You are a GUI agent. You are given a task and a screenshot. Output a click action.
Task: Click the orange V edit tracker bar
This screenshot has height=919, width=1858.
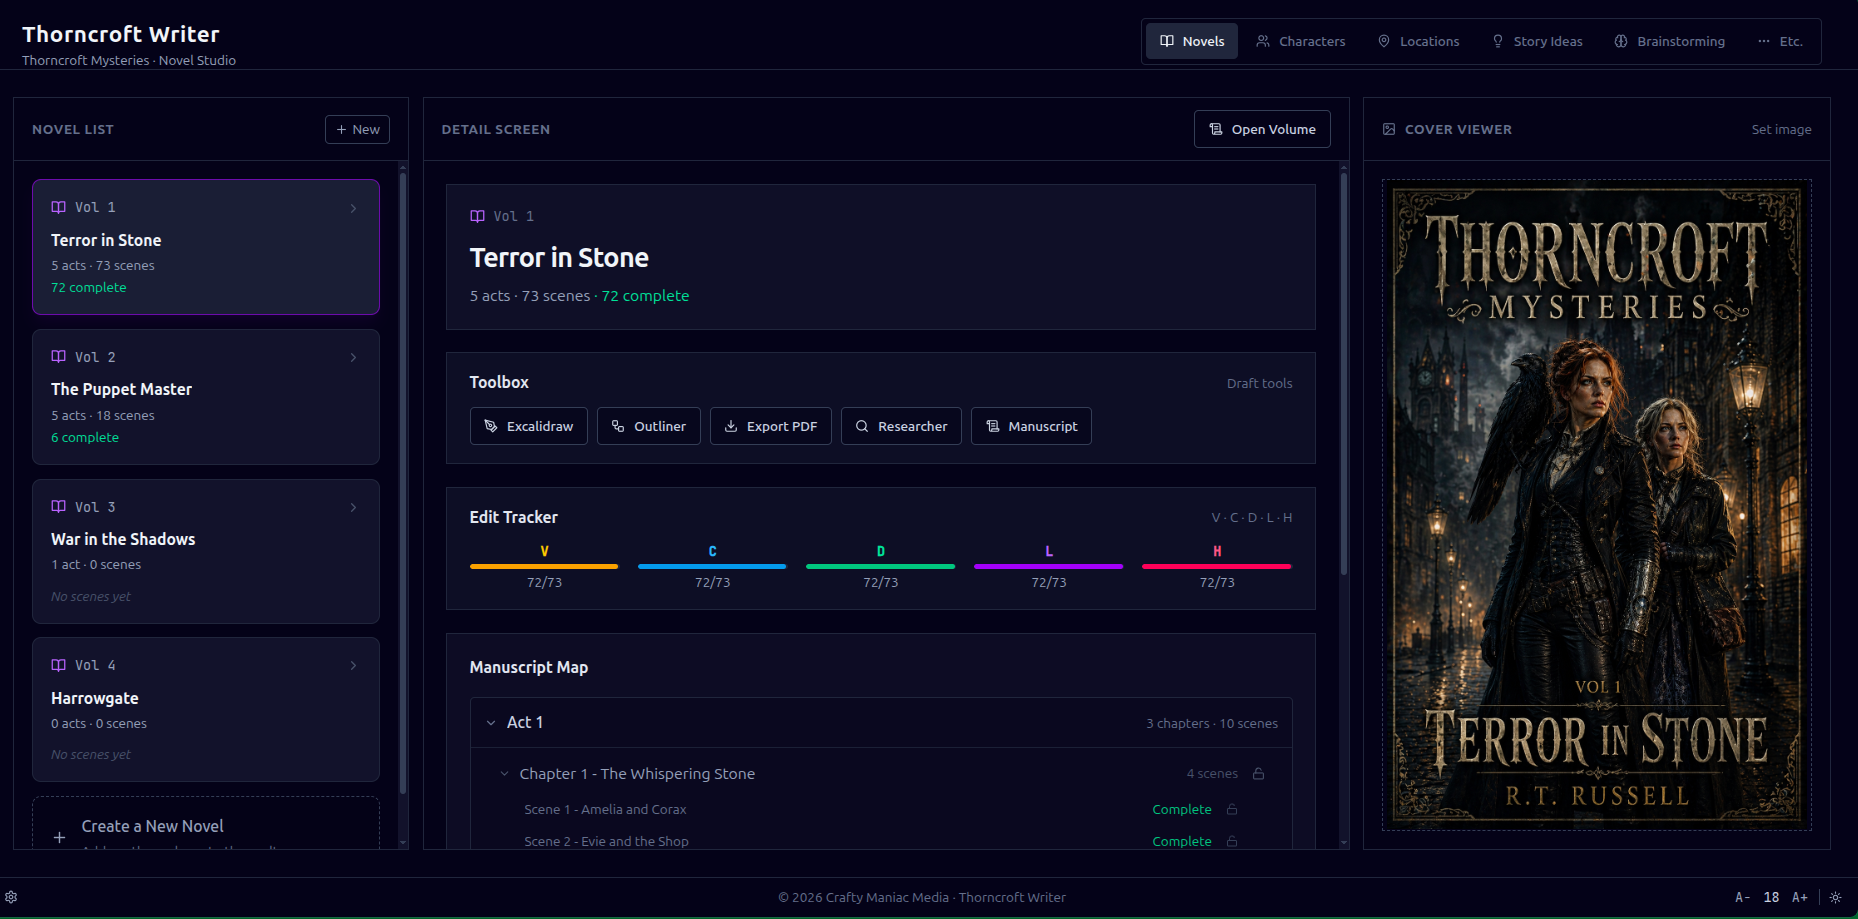[x=544, y=566]
